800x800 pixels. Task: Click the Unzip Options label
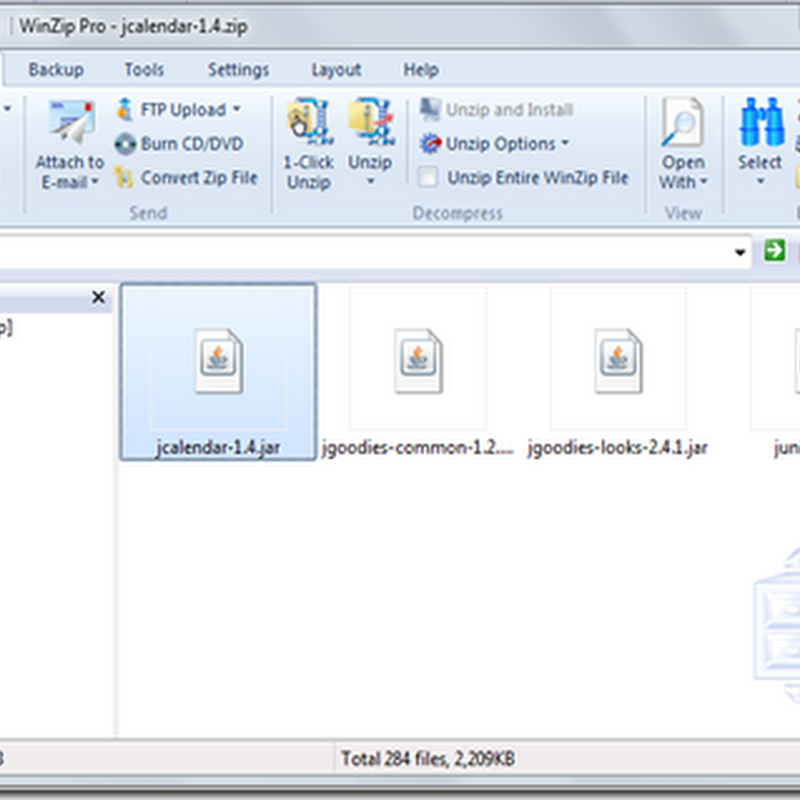501,144
